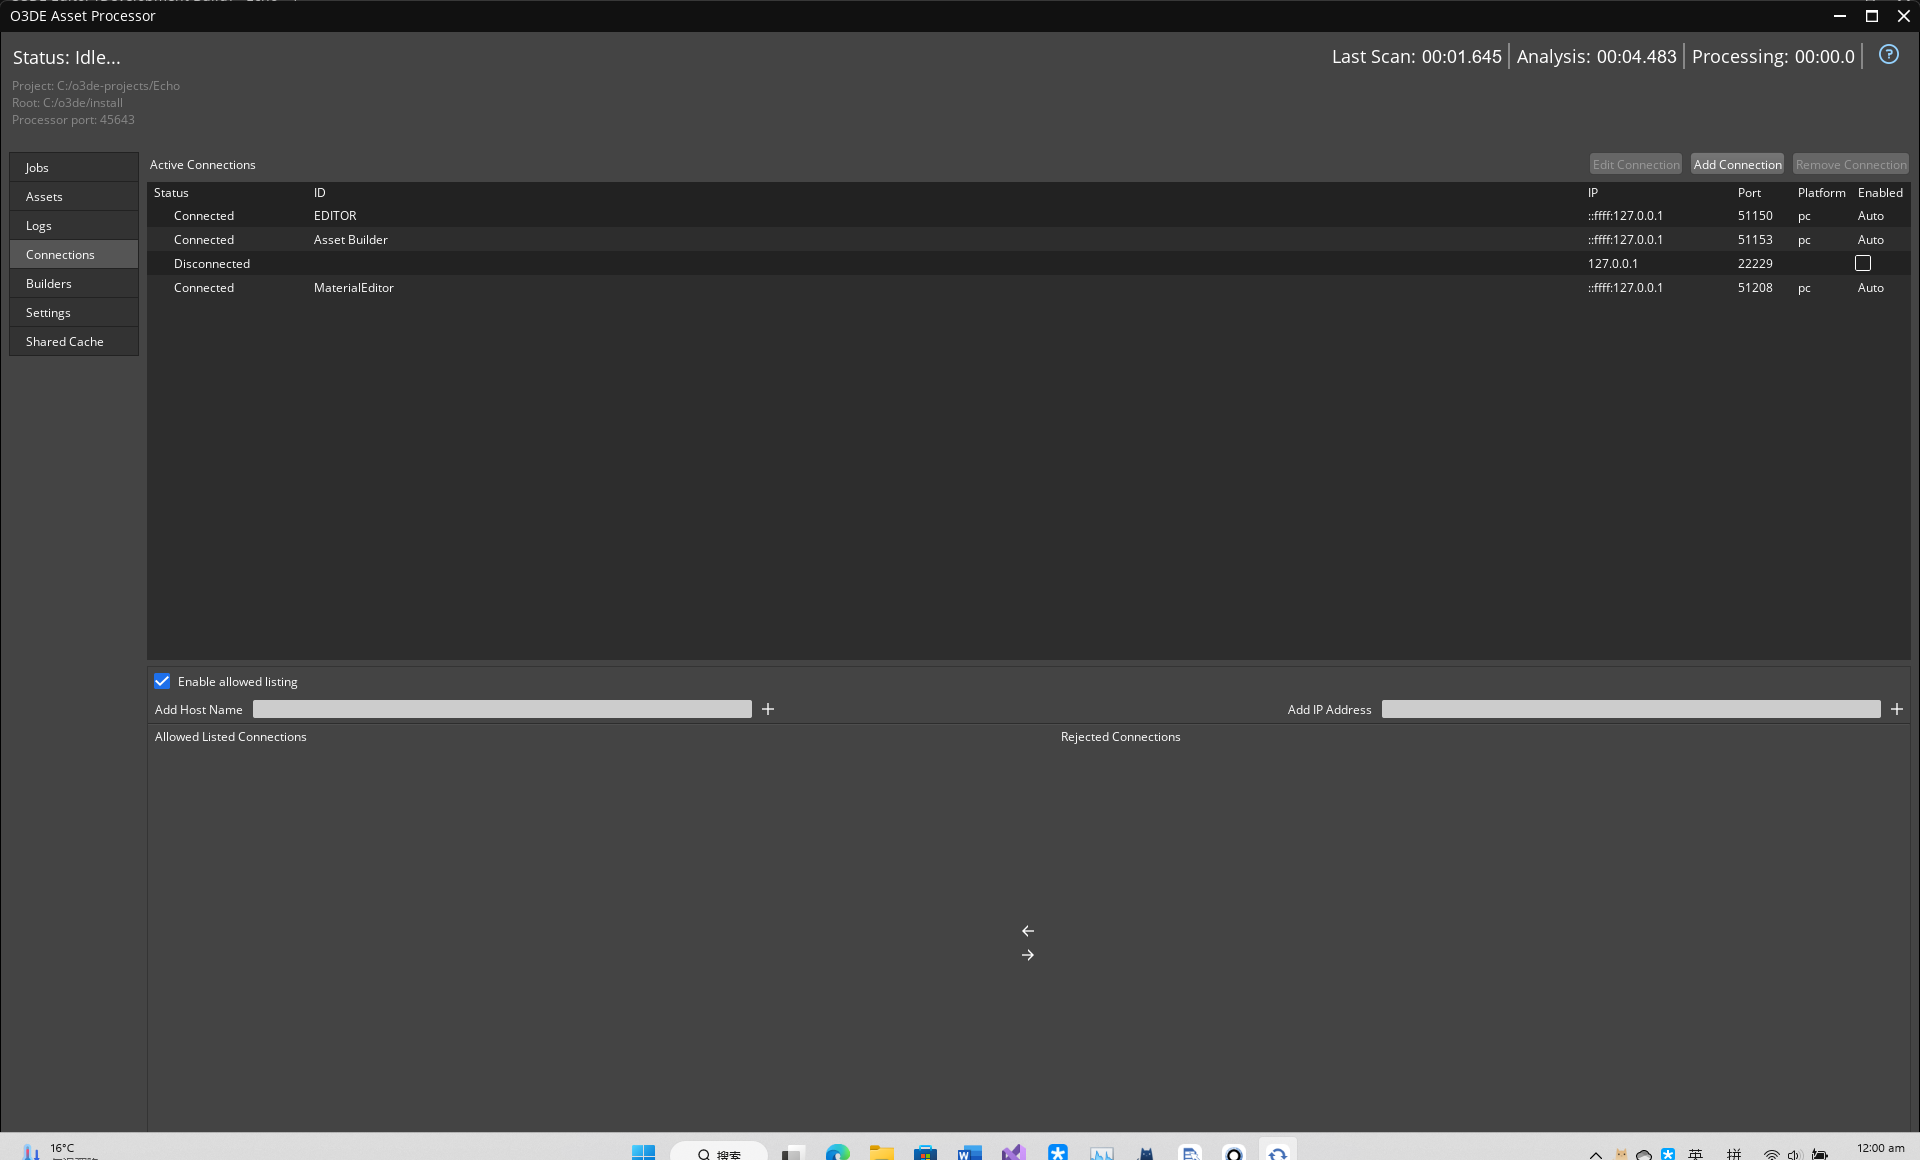Disable the Enable allowed listing checkbox

coord(162,681)
